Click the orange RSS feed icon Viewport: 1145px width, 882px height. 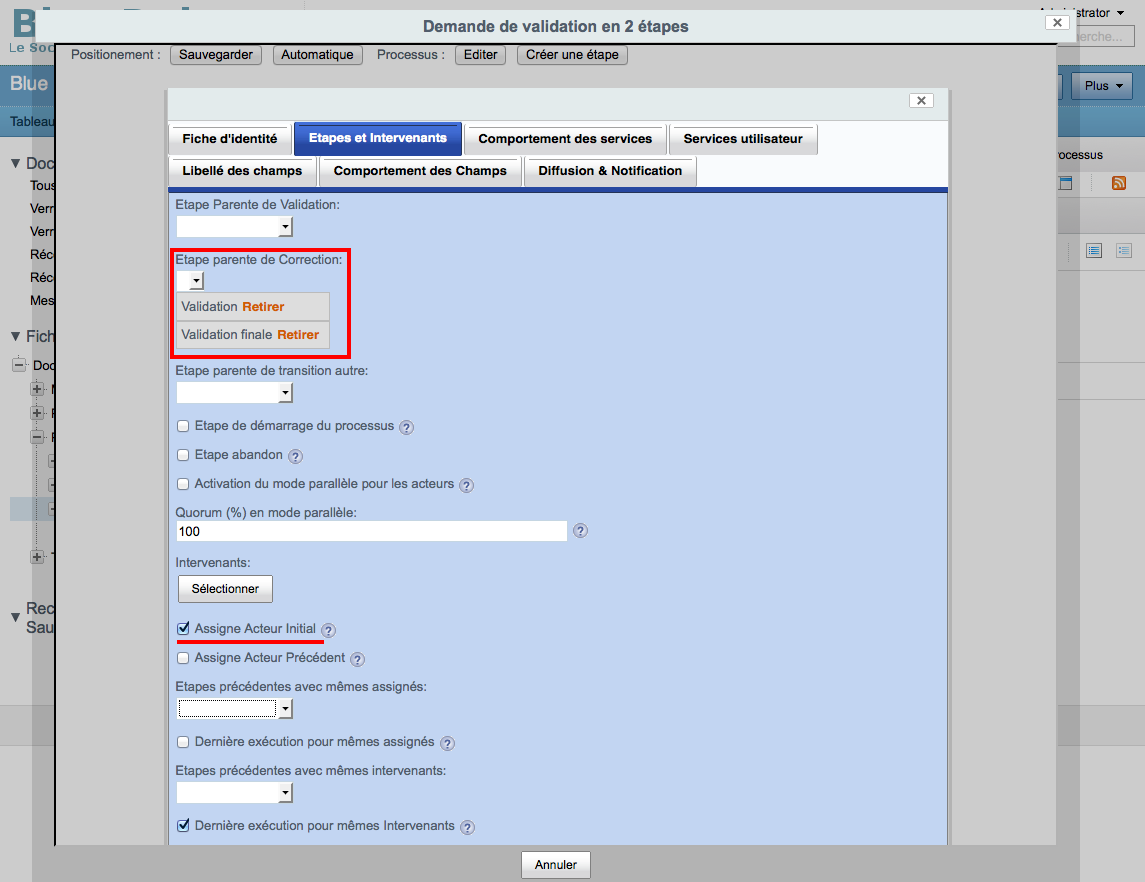click(x=1119, y=183)
